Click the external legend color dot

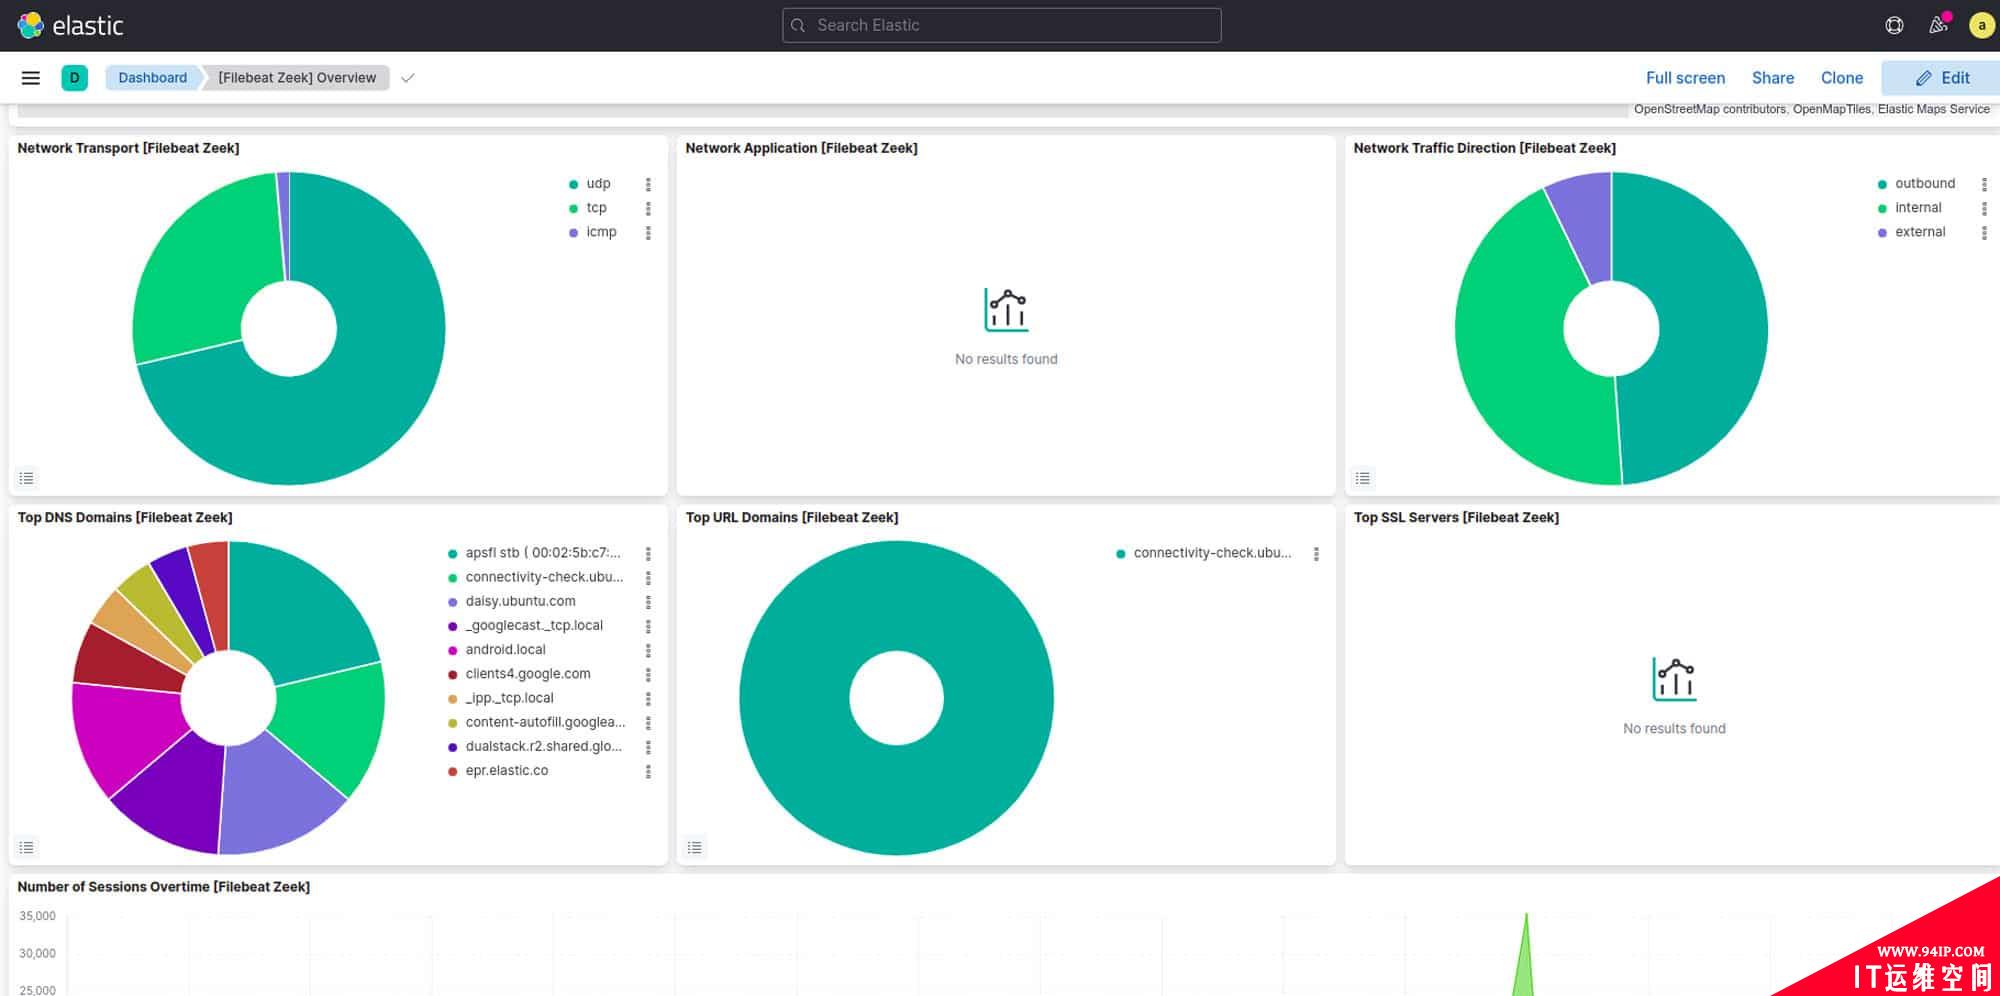[1882, 233]
